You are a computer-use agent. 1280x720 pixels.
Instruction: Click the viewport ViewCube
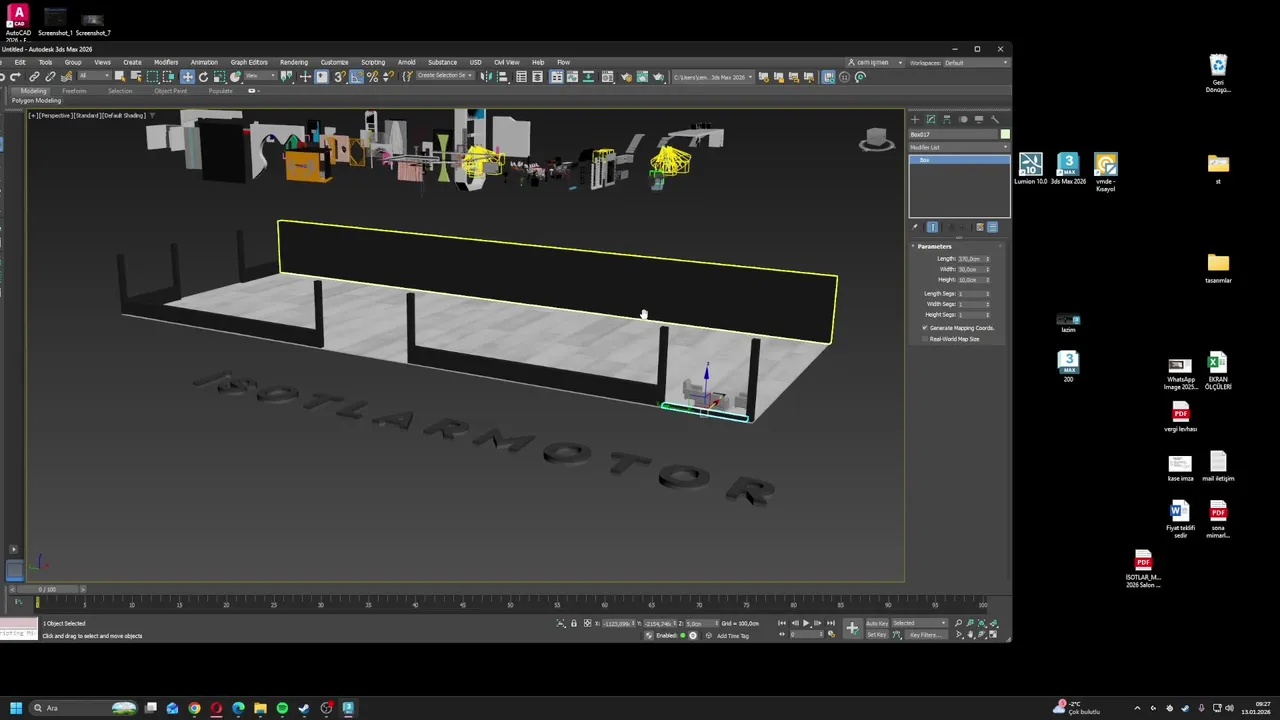point(877,139)
